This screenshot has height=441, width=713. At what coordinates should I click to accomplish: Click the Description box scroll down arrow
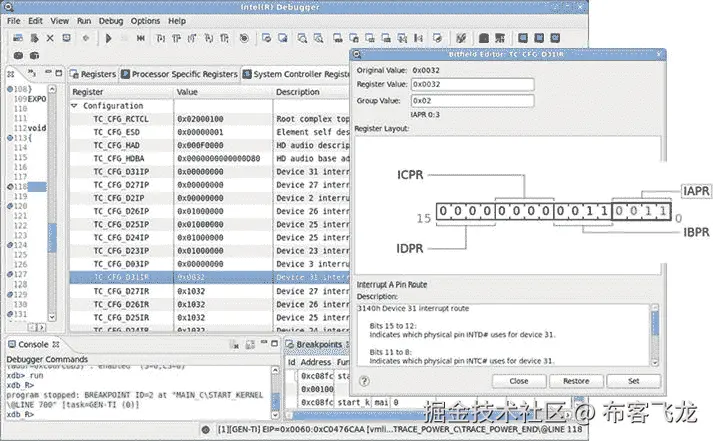click(655, 362)
